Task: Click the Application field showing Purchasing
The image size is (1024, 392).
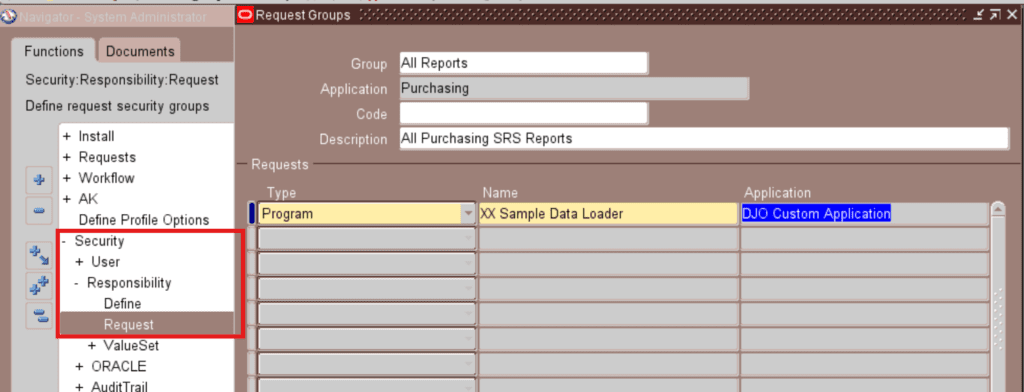Action: click(574, 88)
